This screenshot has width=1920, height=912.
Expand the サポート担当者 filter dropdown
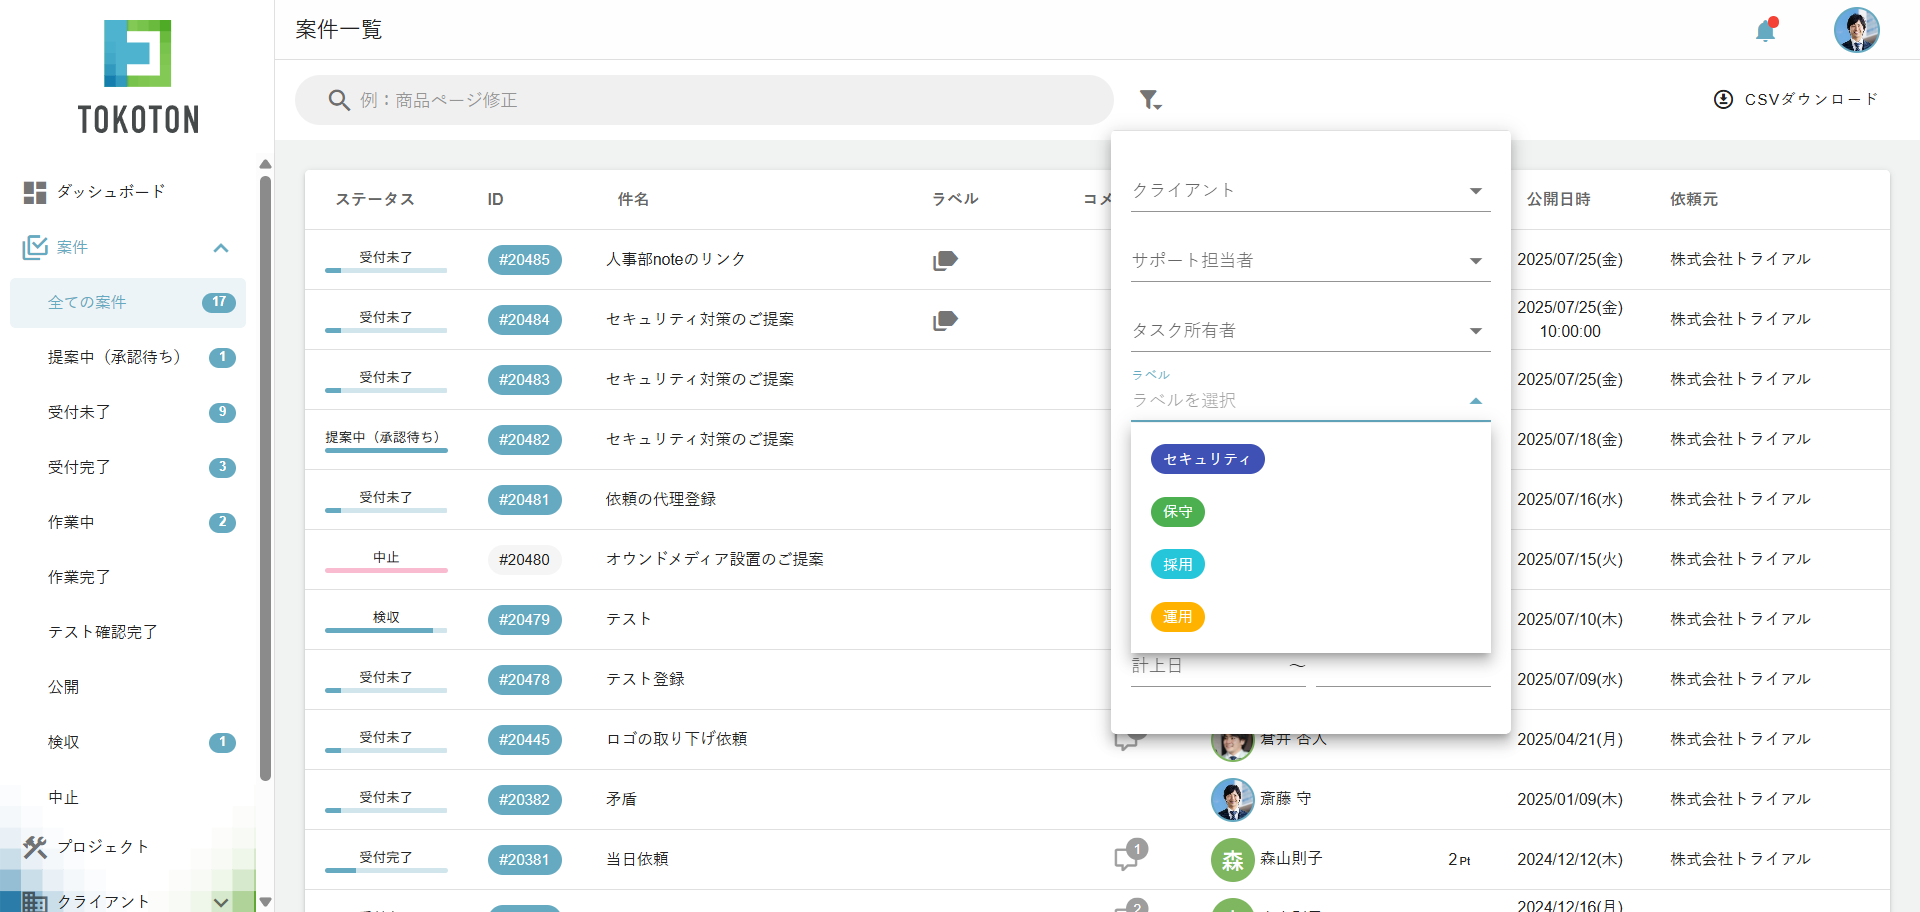1310,261
